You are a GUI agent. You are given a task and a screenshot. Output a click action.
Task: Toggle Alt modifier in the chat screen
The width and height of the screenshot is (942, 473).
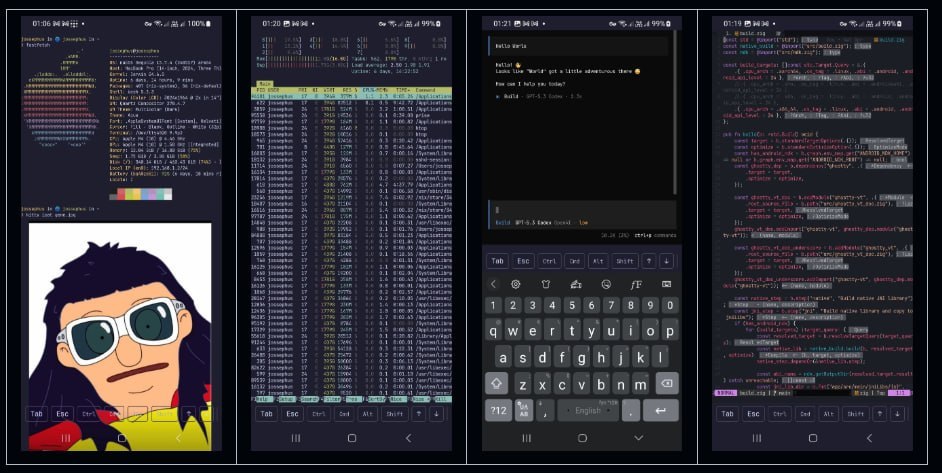point(598,261)
